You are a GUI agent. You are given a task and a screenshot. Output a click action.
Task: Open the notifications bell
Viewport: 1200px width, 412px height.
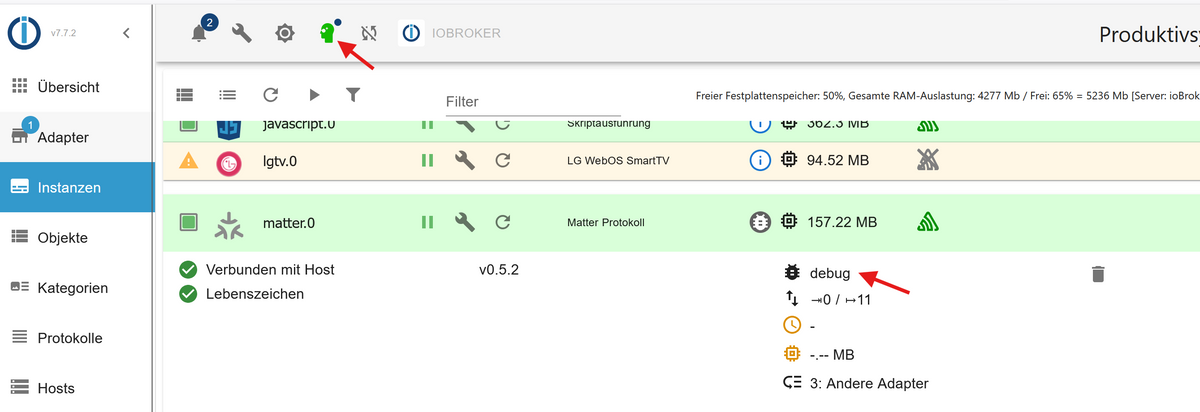pos(199,33)
